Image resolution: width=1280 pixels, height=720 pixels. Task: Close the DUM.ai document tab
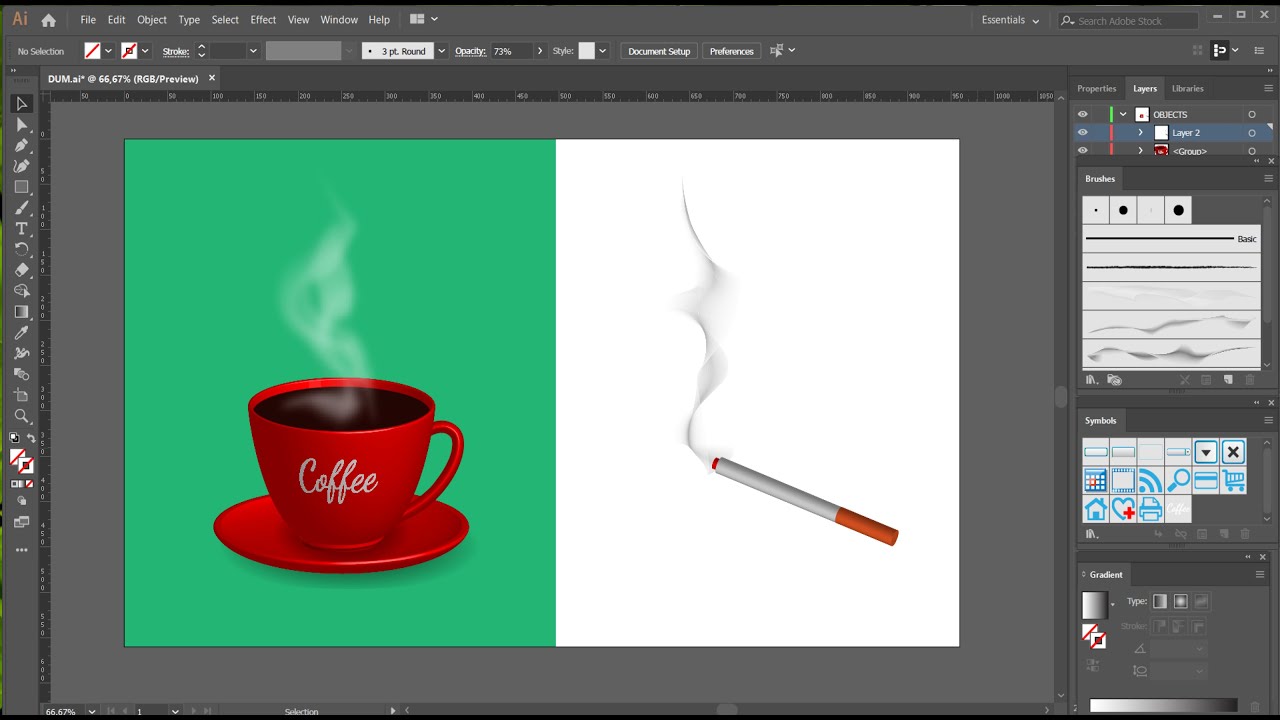pos(212,78)
